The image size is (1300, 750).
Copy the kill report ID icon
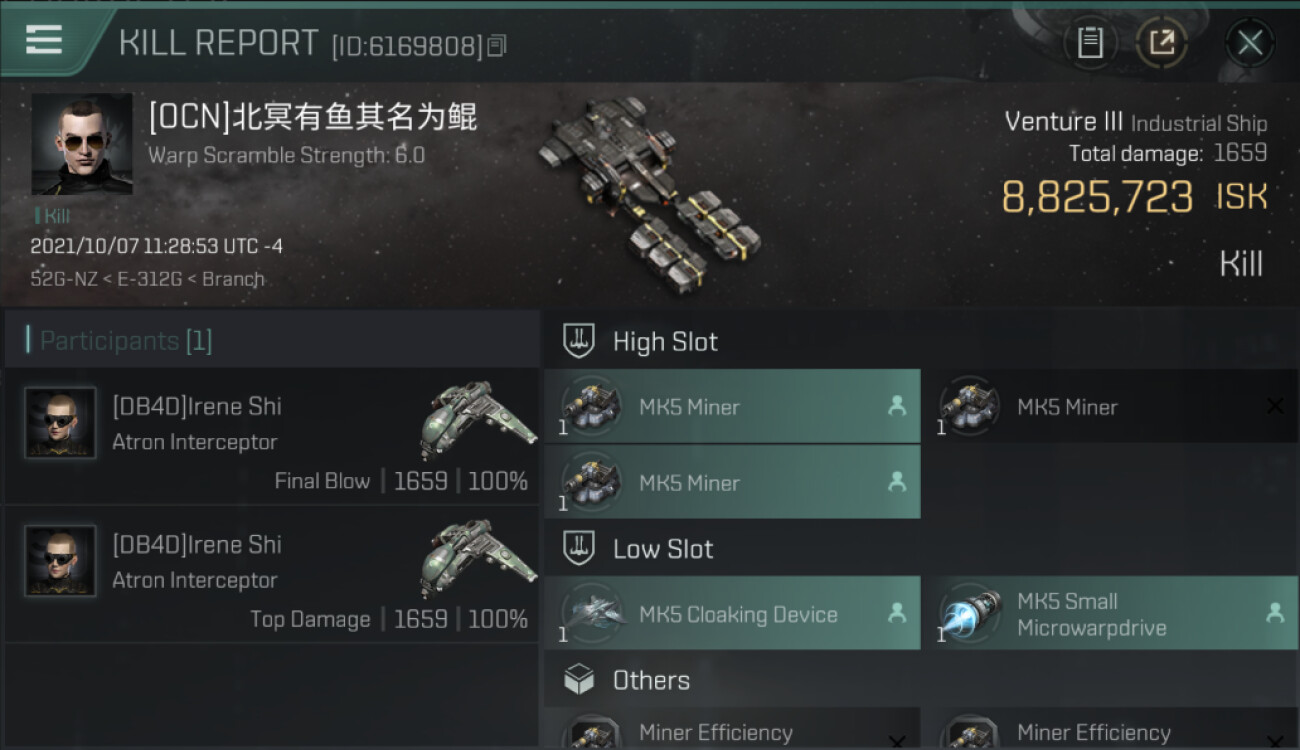[x=497, y=45]
